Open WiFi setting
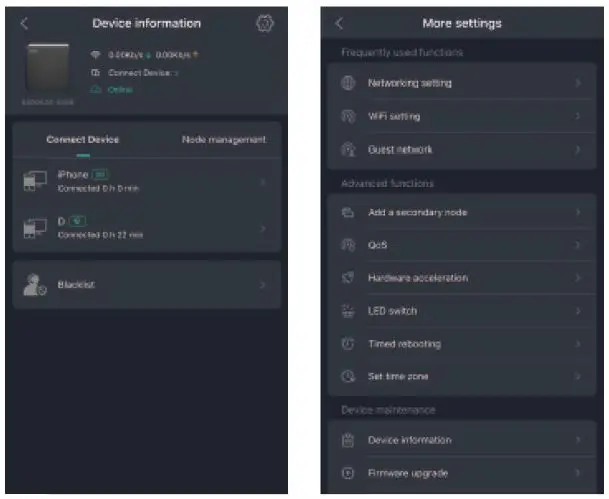Screen dimensions: 609x499 click(x=462, y=116)
